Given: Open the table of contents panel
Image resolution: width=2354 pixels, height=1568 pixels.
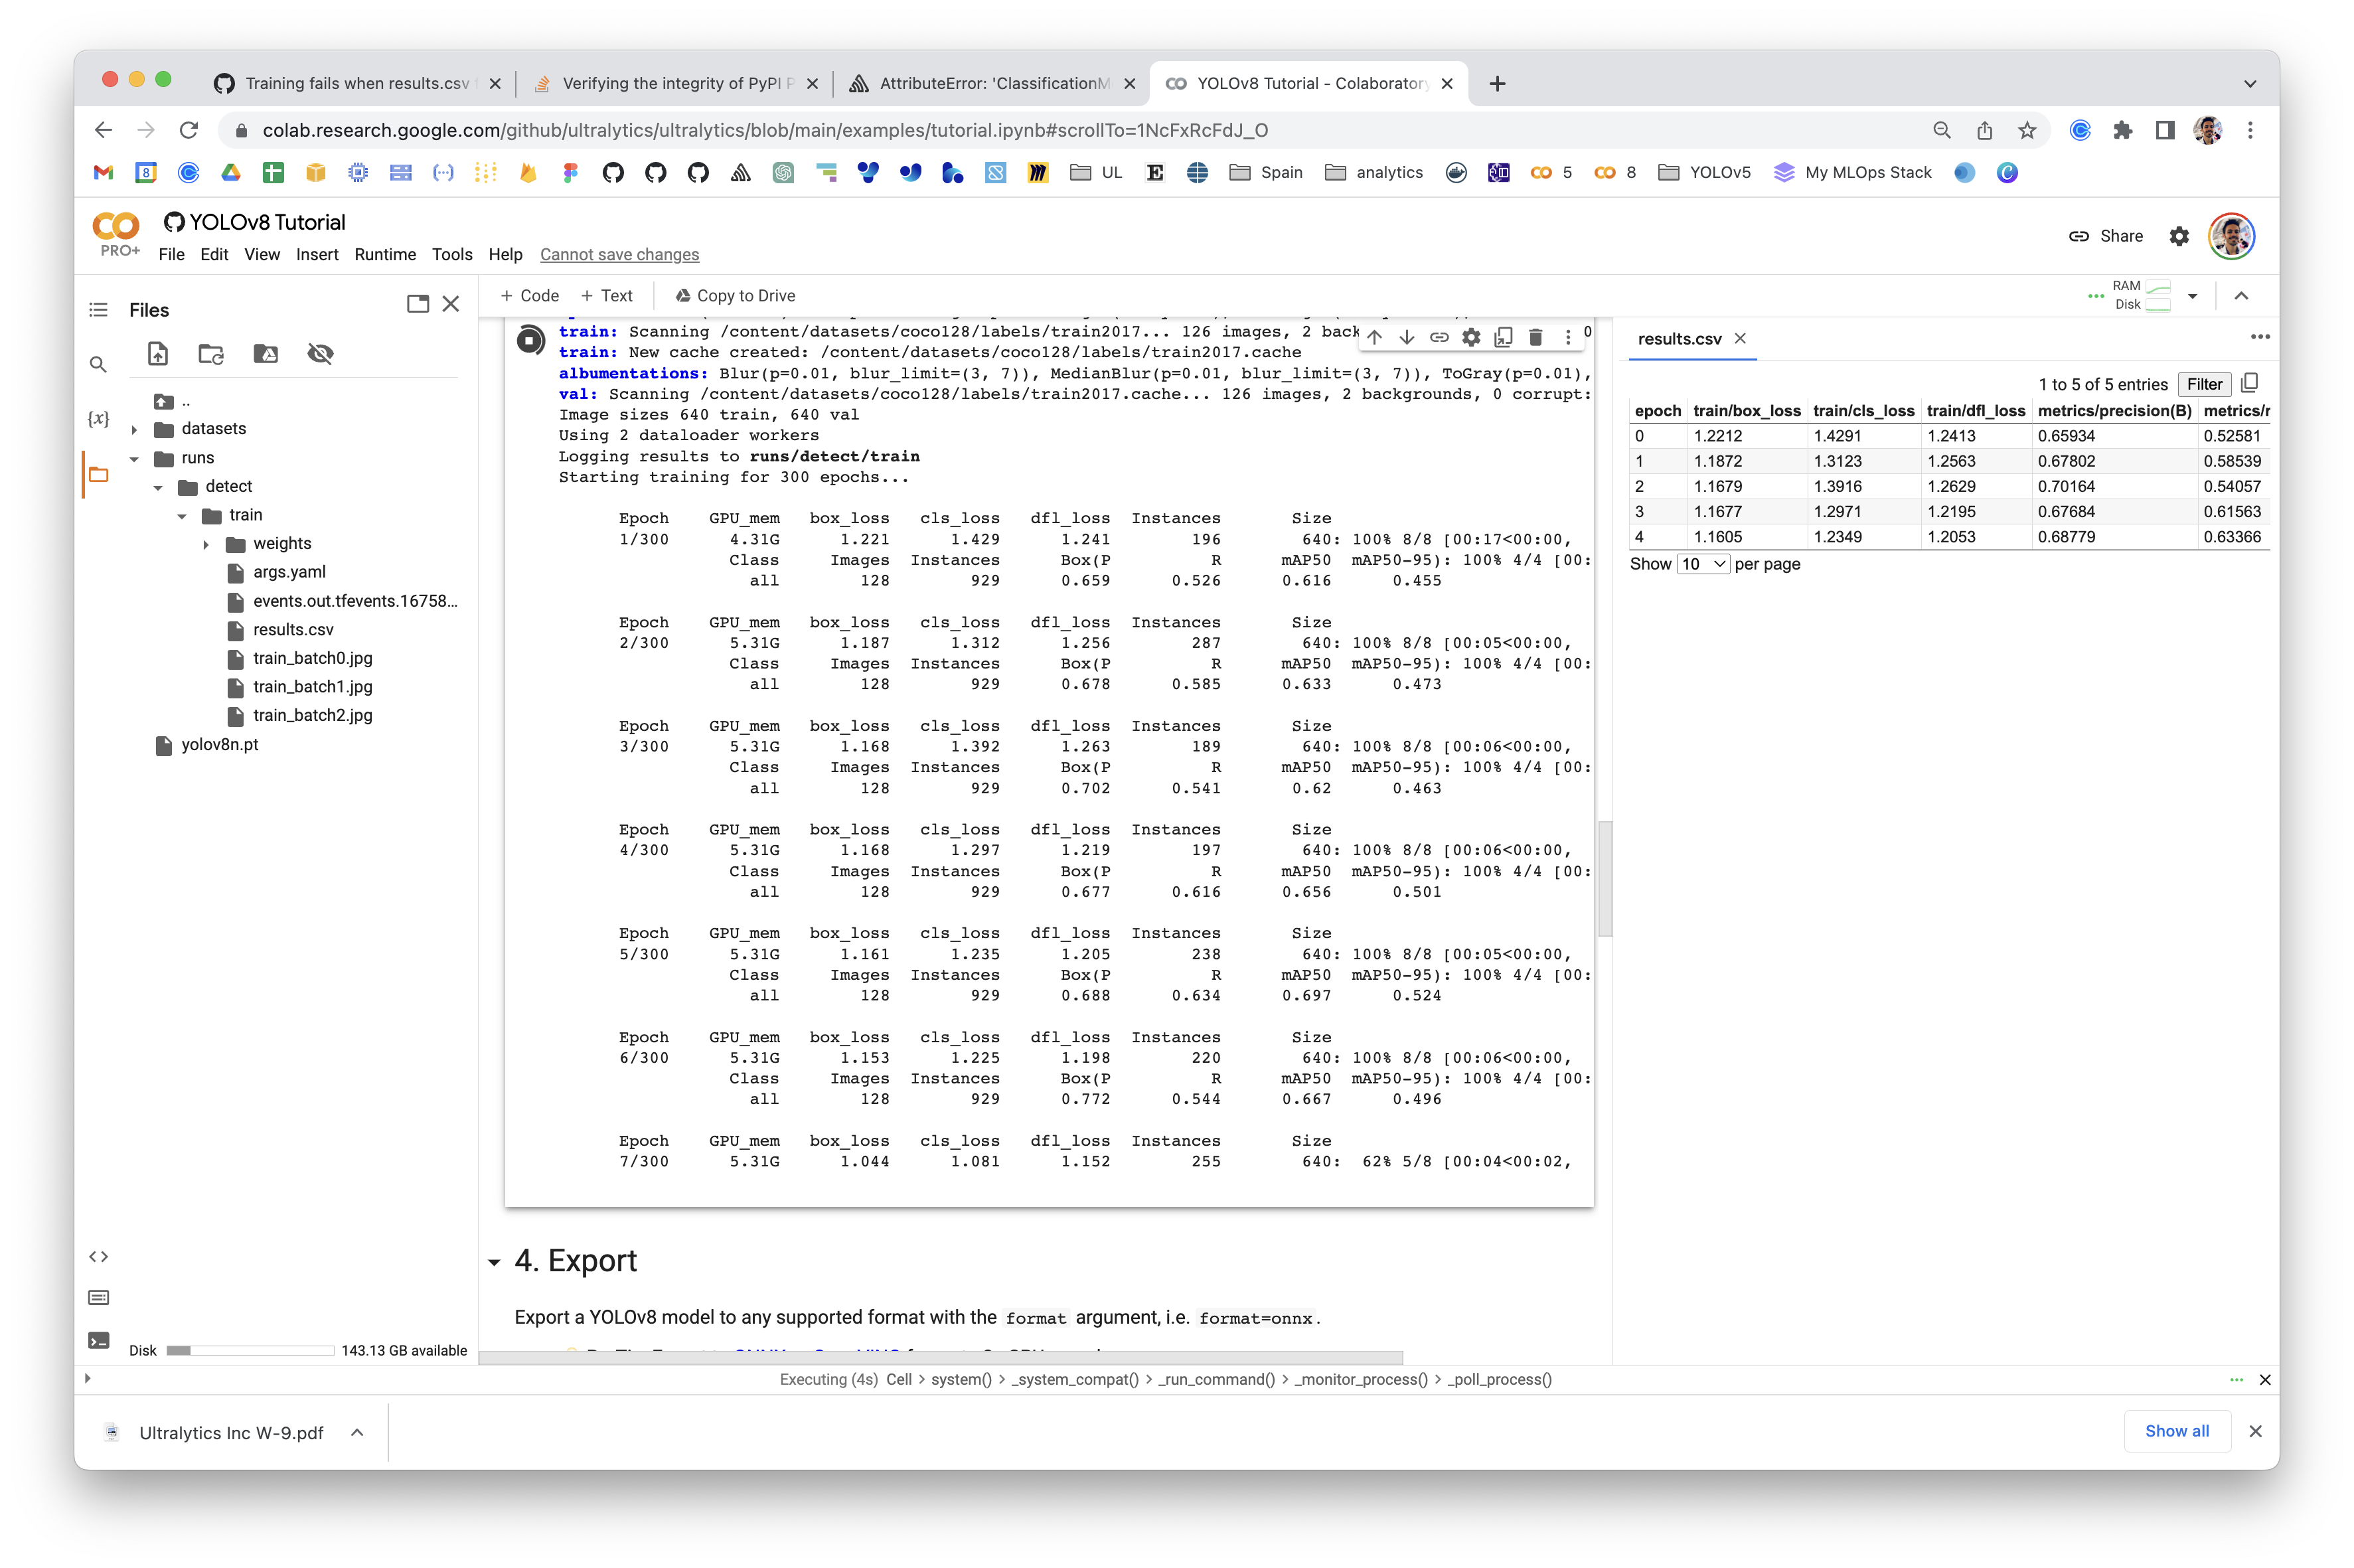Looking at the screenshot, I should tap(98, 310).
